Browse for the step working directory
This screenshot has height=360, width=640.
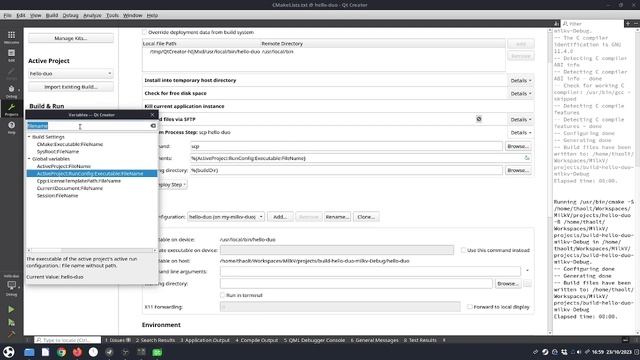518,170
